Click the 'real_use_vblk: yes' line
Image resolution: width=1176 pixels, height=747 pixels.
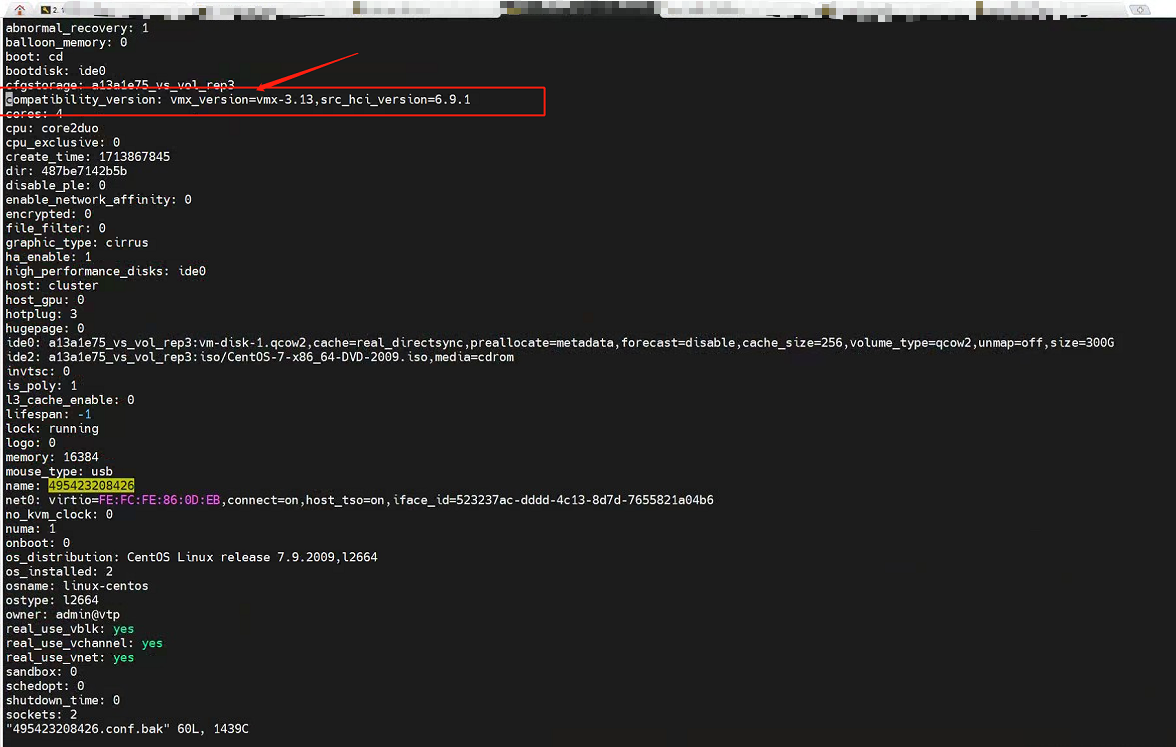70,628
